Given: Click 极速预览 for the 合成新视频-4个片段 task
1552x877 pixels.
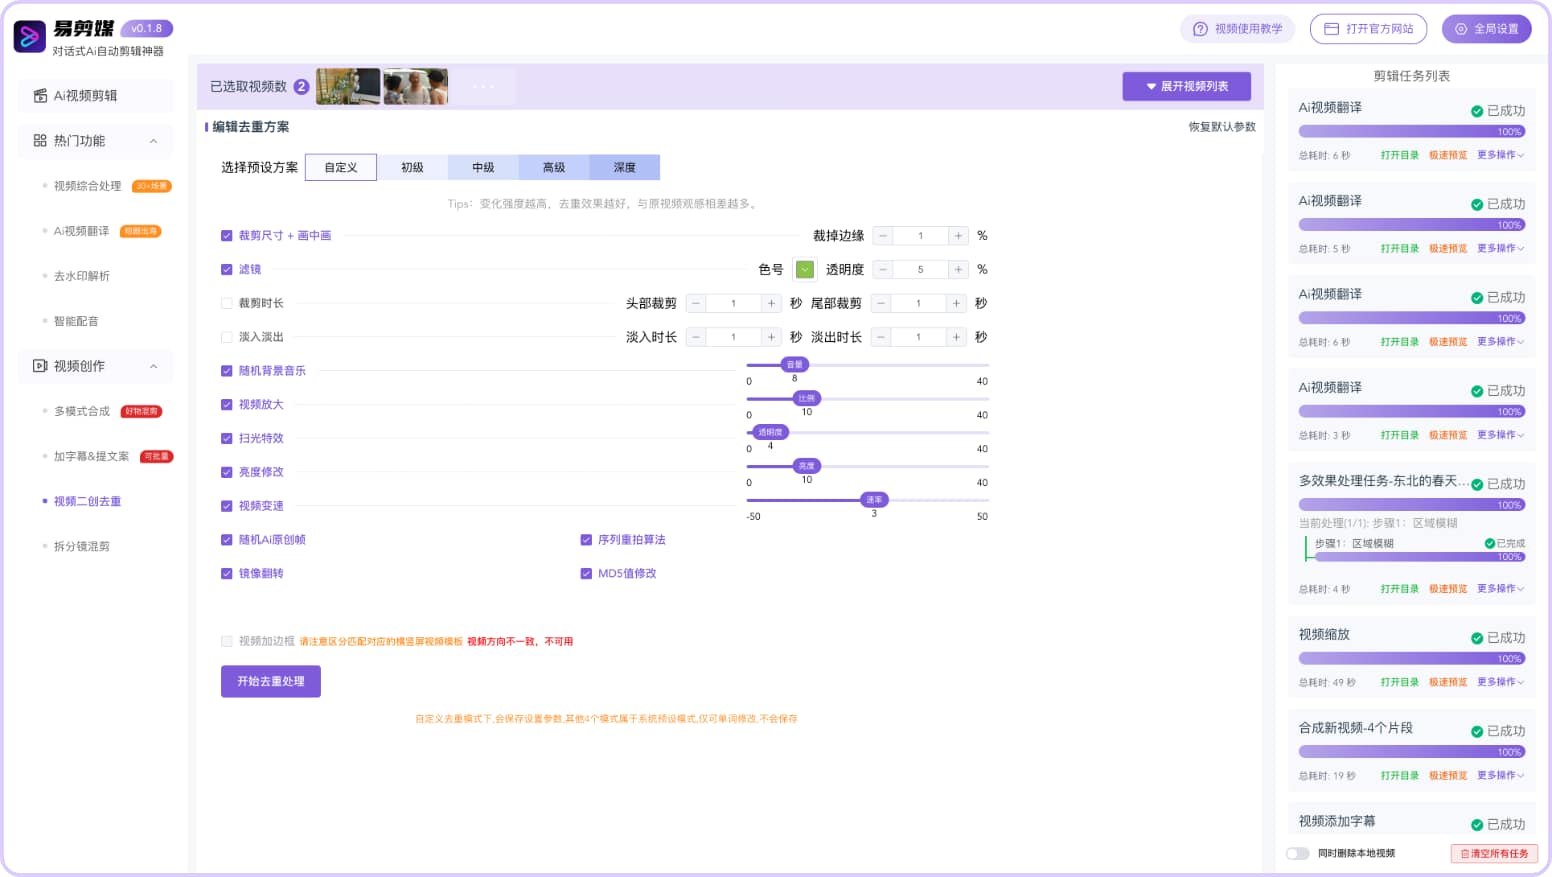Looking at the screenshot, I should pos(1448,776).
